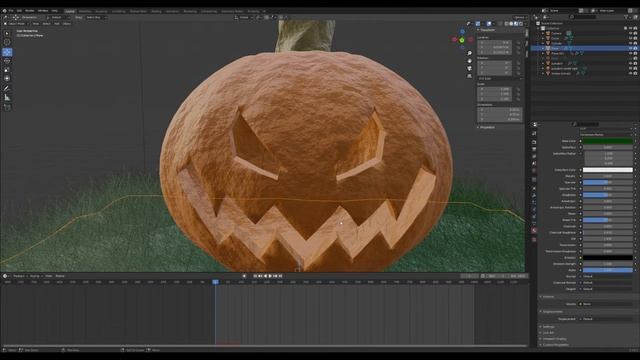Open the active Material properties tab icon

click(x=534, y=230)
